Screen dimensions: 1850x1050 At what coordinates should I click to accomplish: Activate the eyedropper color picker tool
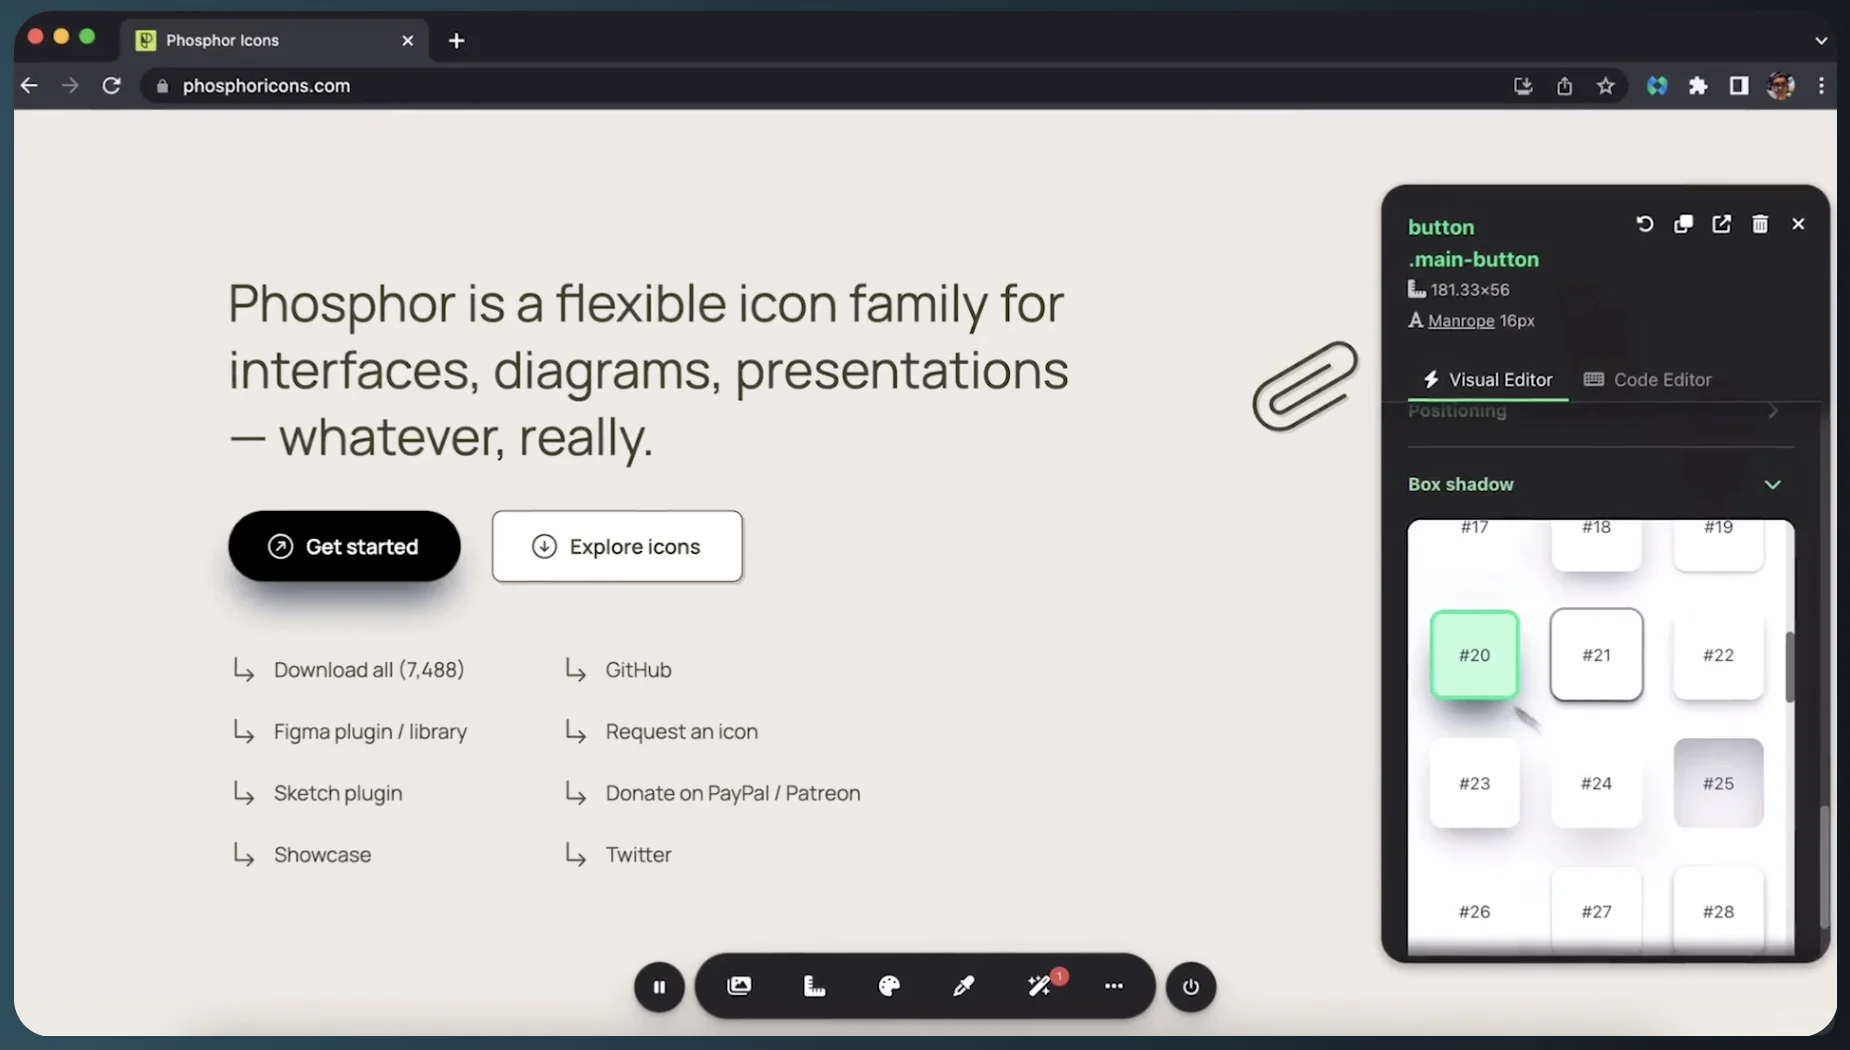pyautogui.click(x=964, y=986)
